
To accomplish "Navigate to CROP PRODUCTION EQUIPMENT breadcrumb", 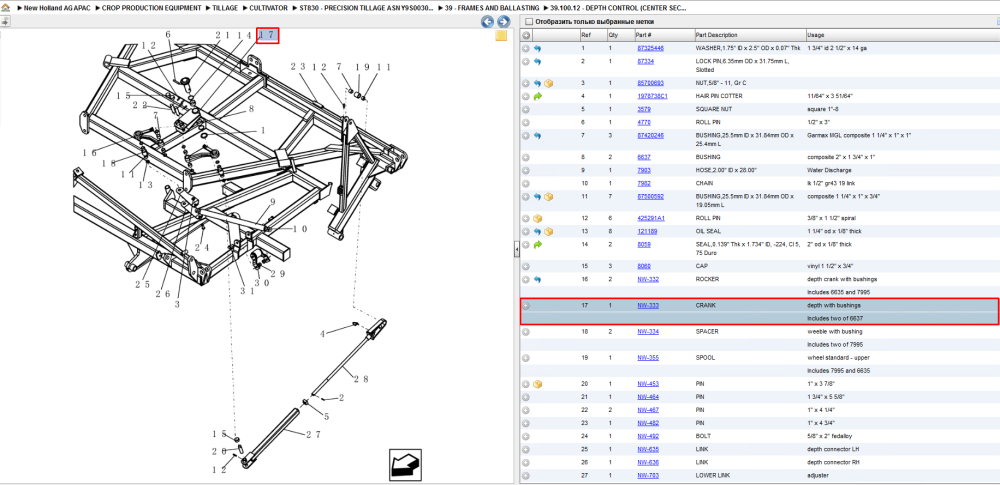I will pos(151,8).
